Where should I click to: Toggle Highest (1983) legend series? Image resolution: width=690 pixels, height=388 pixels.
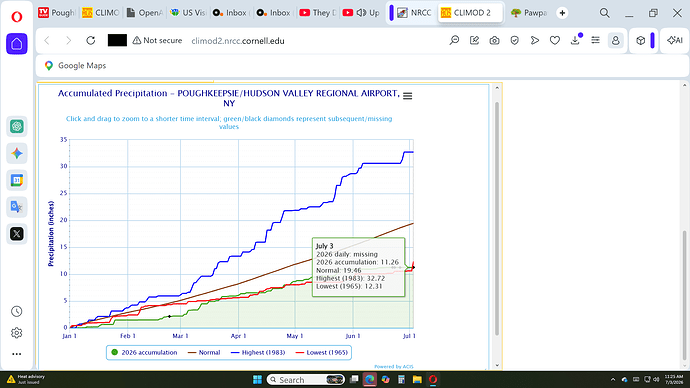tap(258, 352)
